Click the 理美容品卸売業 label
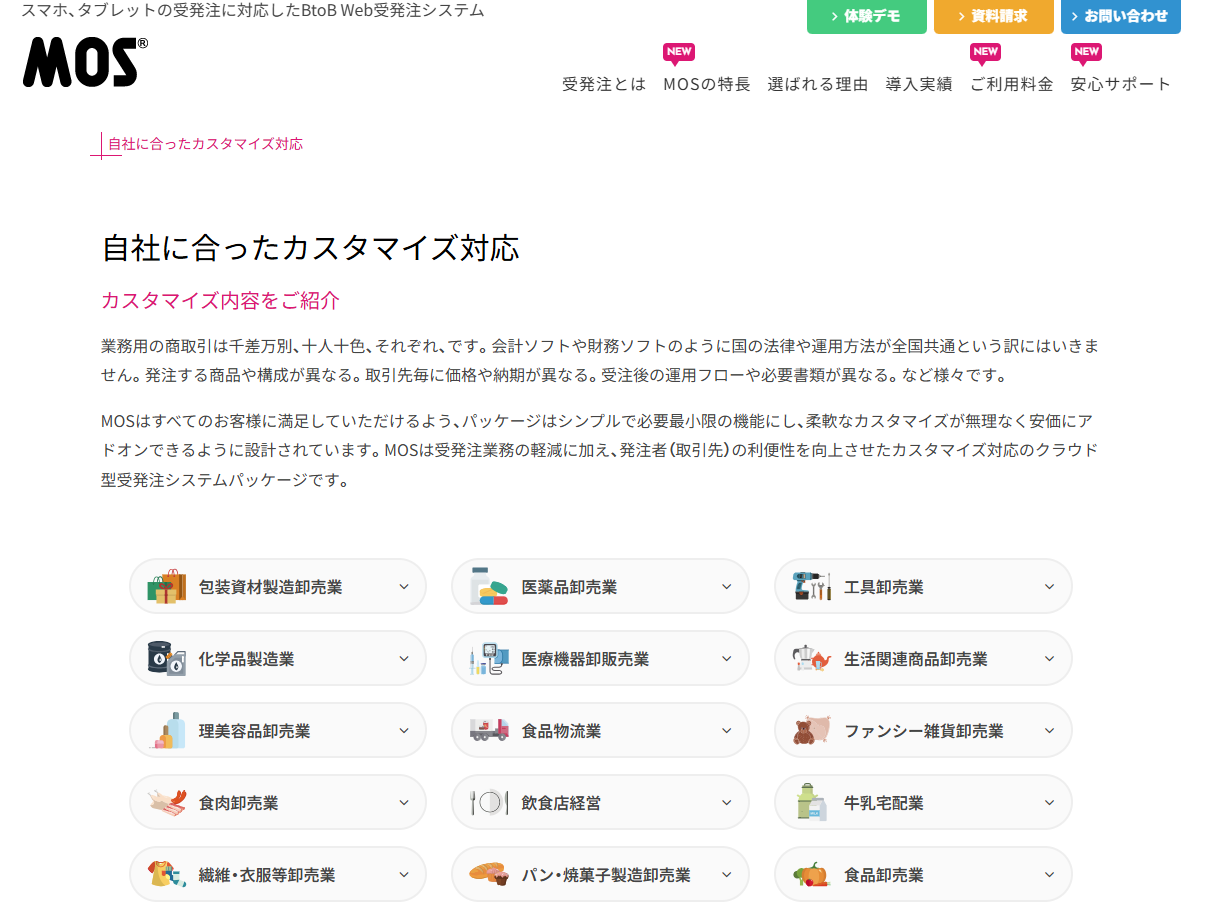 point(255,731)
